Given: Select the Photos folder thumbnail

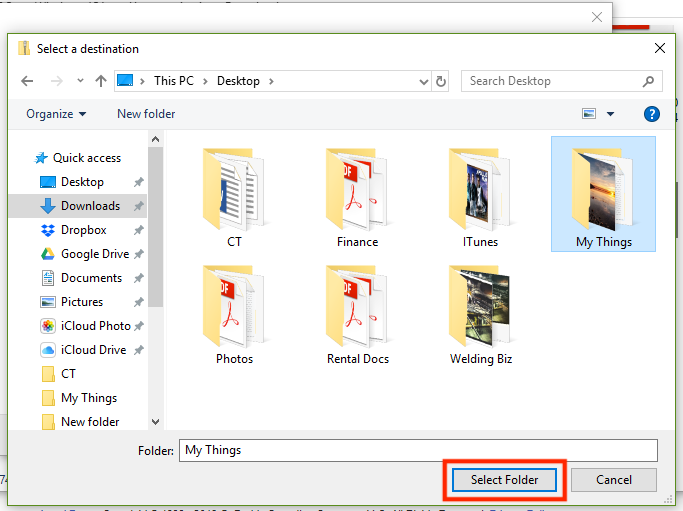Looking at the screenshot, I should point(234,315).
